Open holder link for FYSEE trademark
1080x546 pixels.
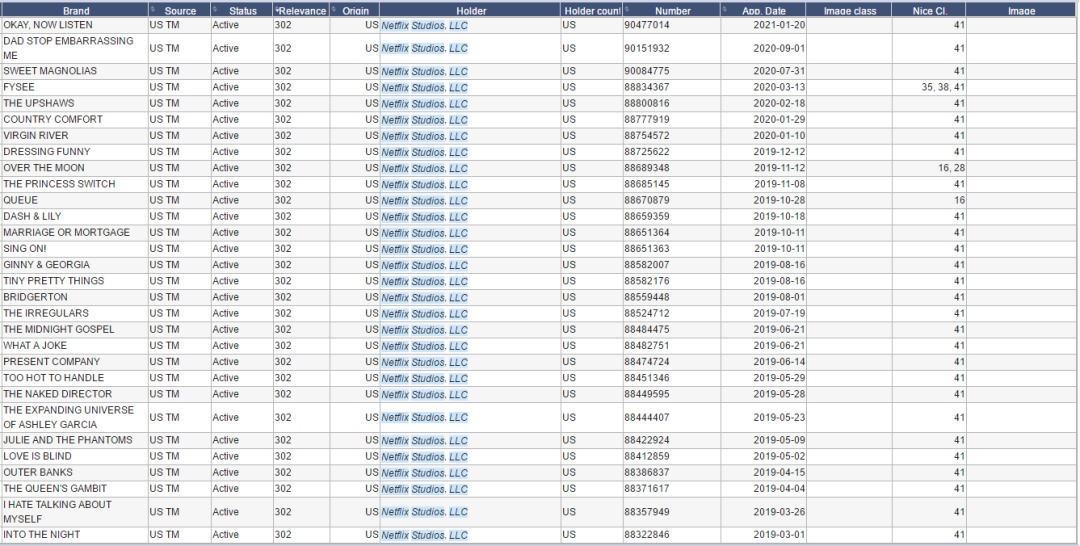pos(424,87)
